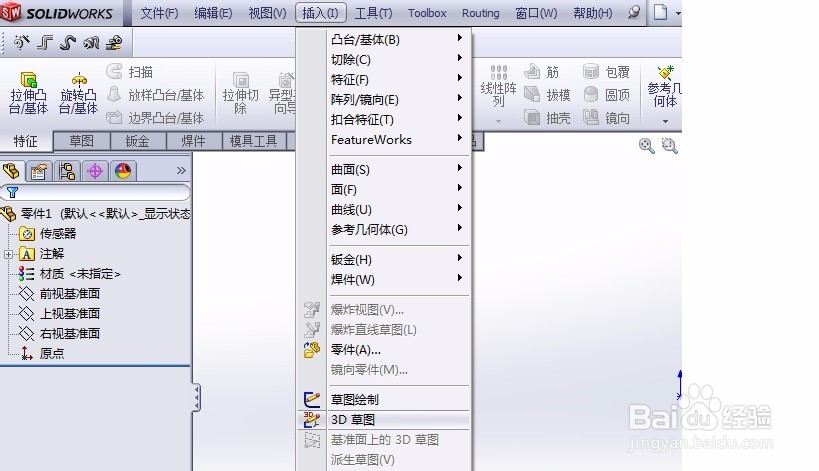
Task: Open the ConfigurationManager tab icon
Action: (67, 171)
